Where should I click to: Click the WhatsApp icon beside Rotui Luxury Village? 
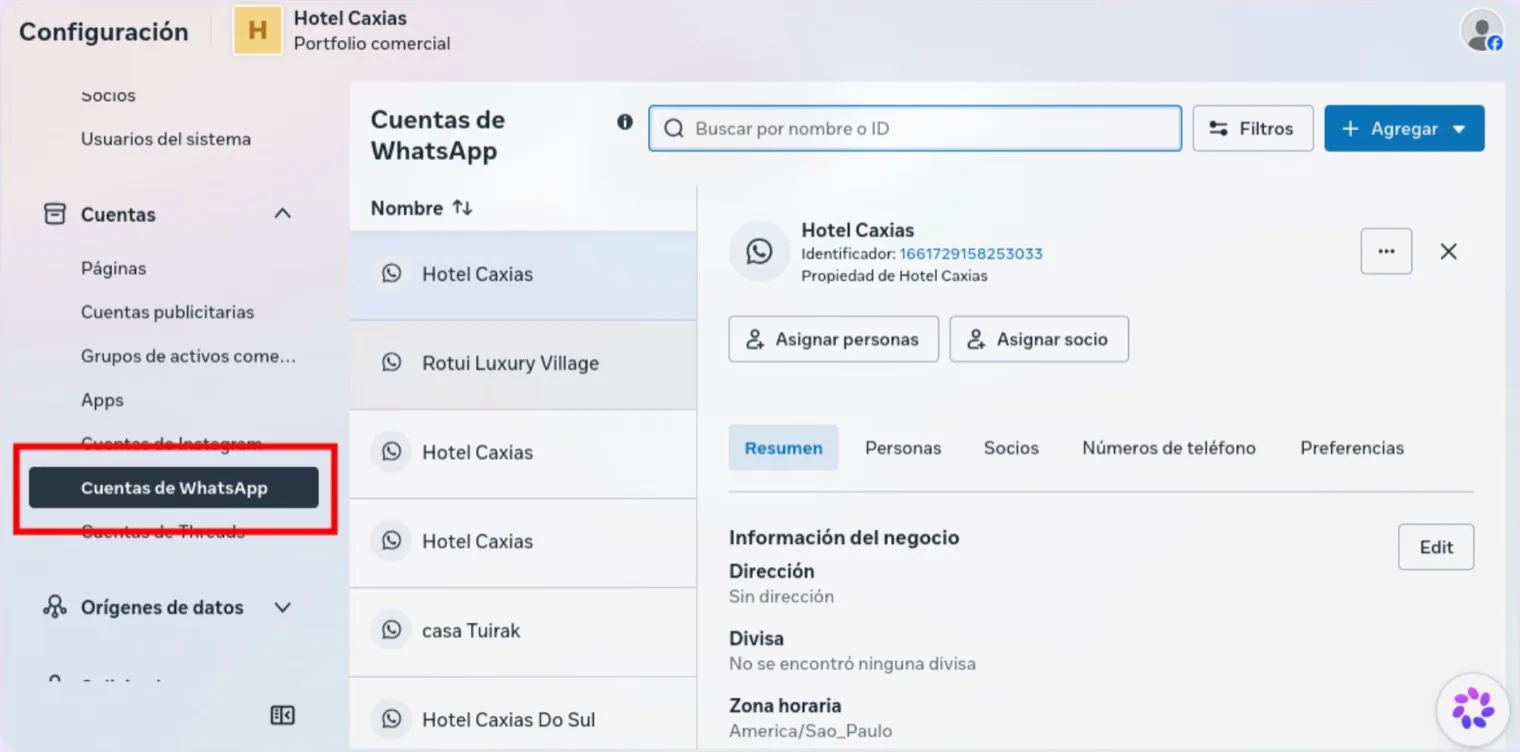coord(392,363)
